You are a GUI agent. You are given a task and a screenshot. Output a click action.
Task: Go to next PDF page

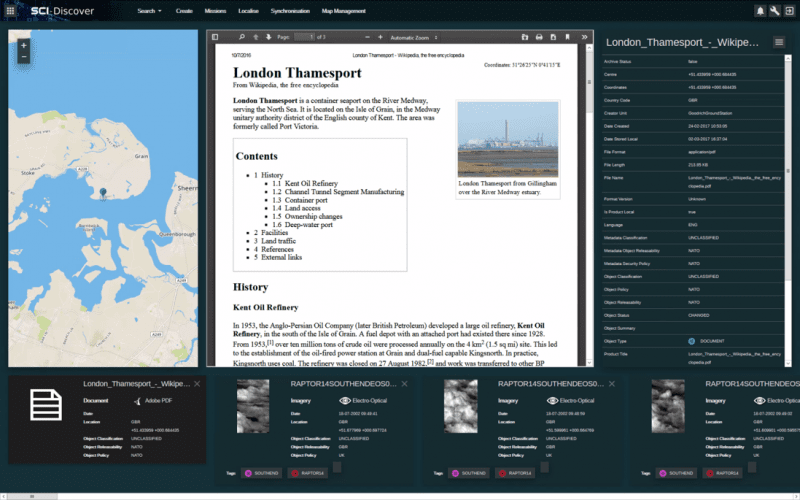268,37
